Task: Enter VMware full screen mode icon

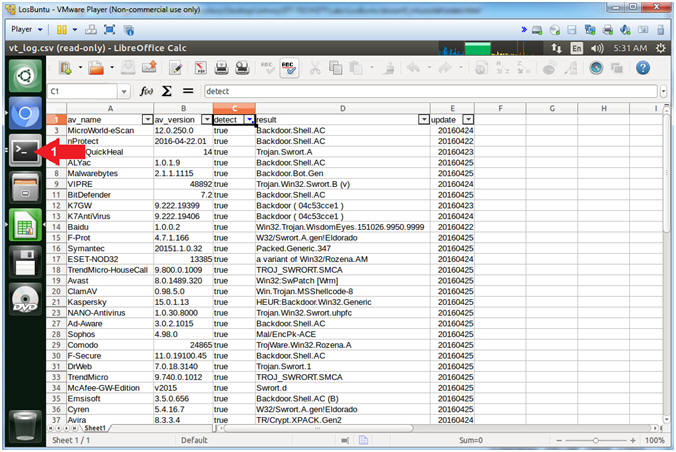Action: tap(110, 29)
